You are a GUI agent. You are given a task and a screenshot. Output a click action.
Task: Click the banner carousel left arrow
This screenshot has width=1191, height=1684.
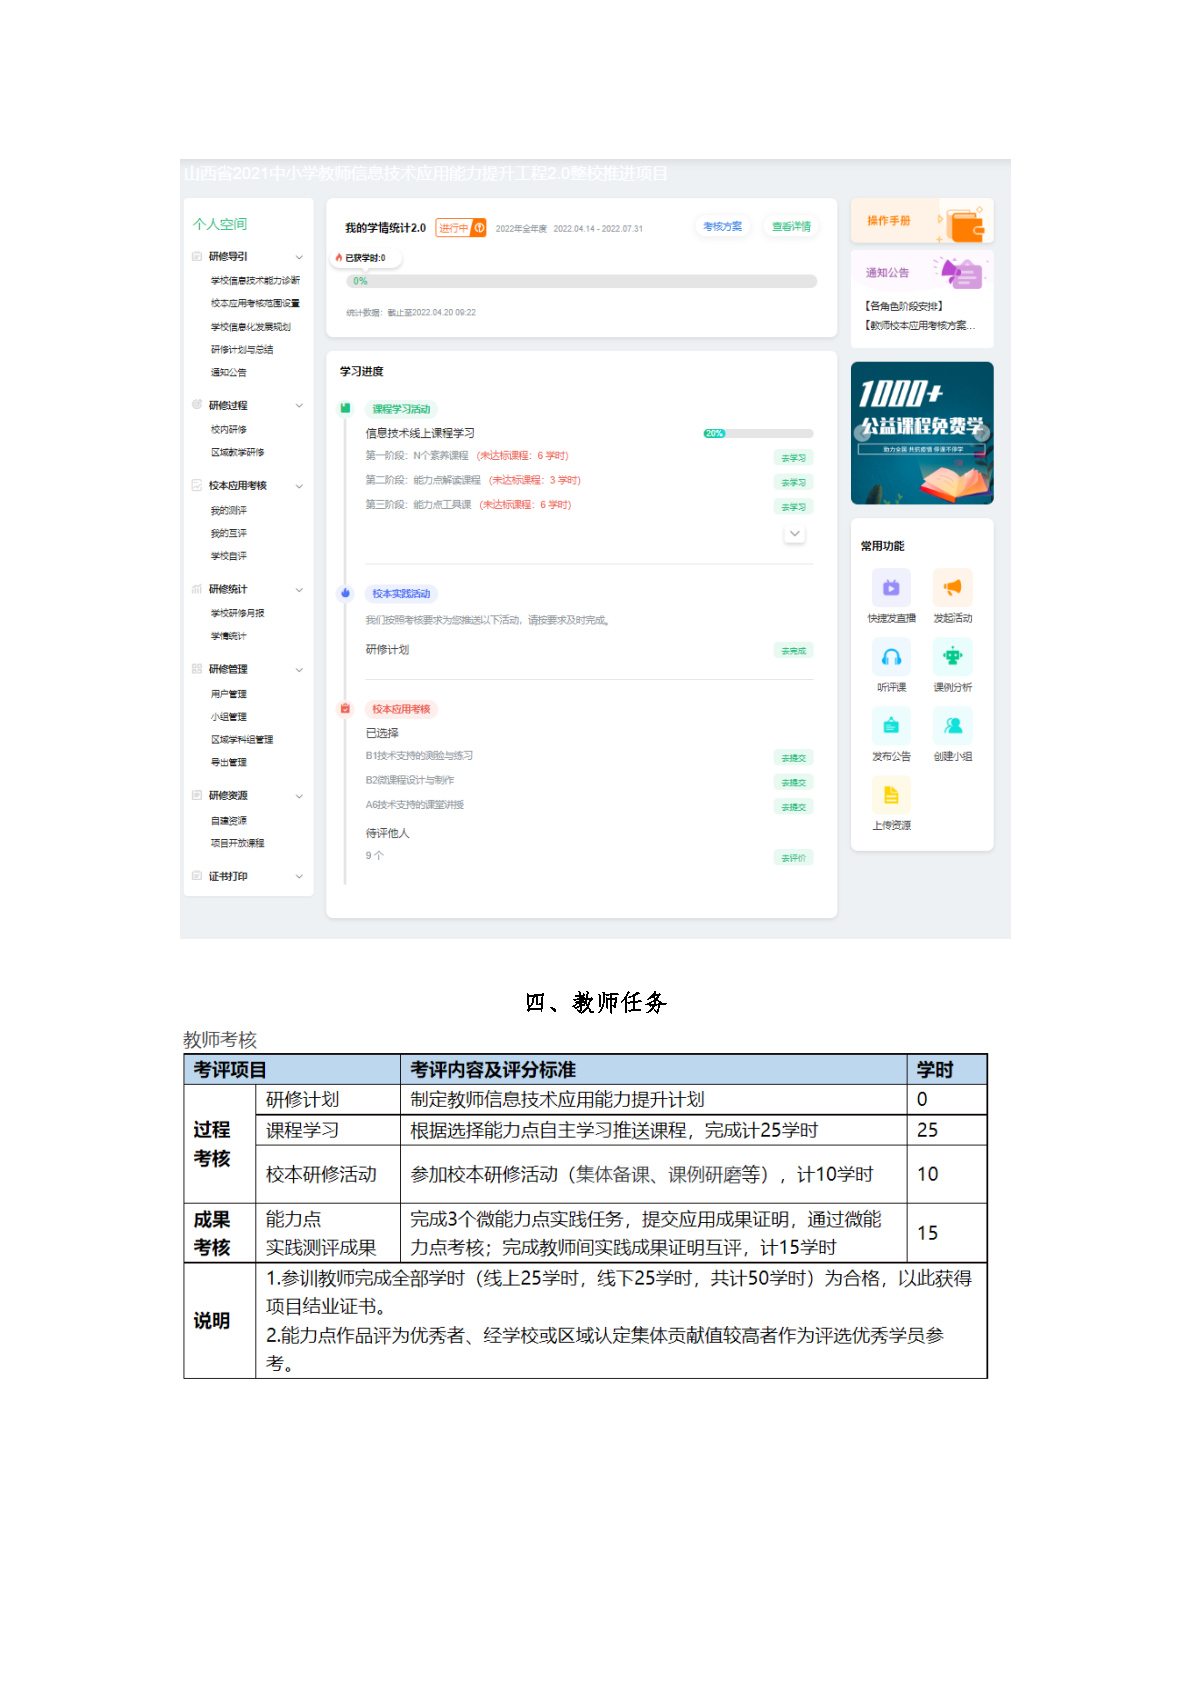pyautogui.click(x=862, y=433)
